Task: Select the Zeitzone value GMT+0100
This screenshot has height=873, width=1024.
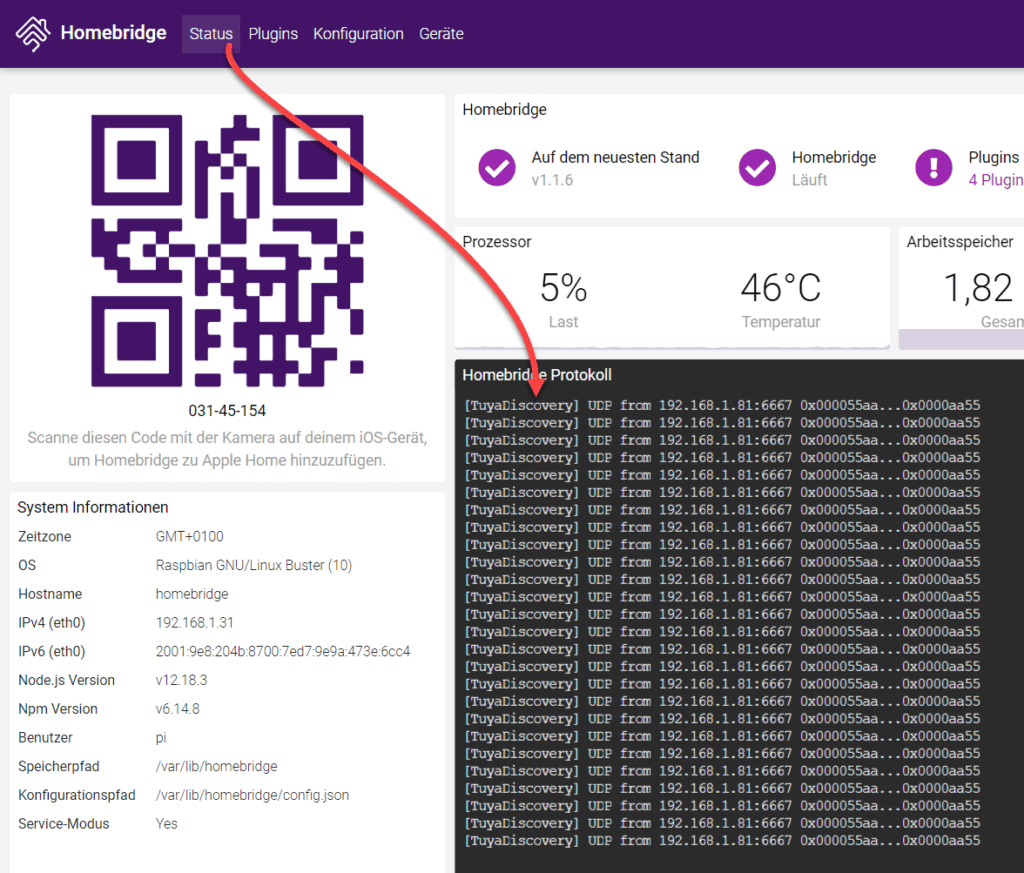Action: [x=189, y=537]
